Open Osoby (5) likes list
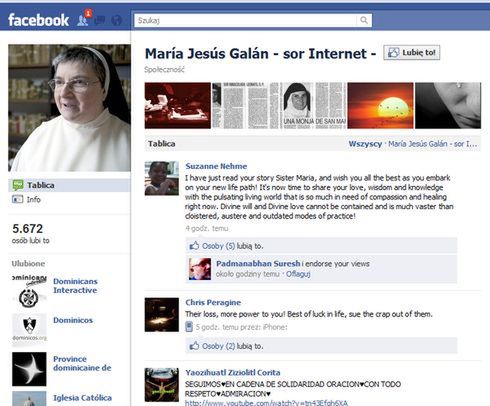Viewport: 490px width, 406px height. (219, 246)
